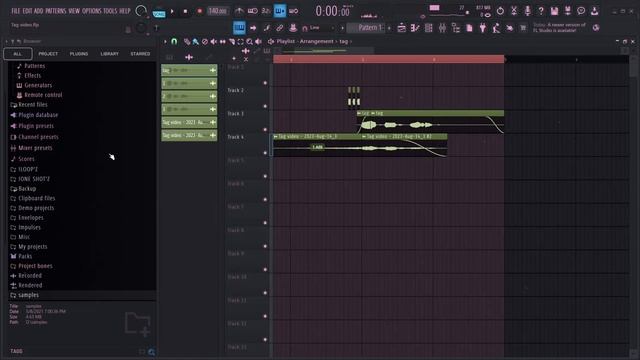
Task: Open the FILE menu
Action: (16, 11)
